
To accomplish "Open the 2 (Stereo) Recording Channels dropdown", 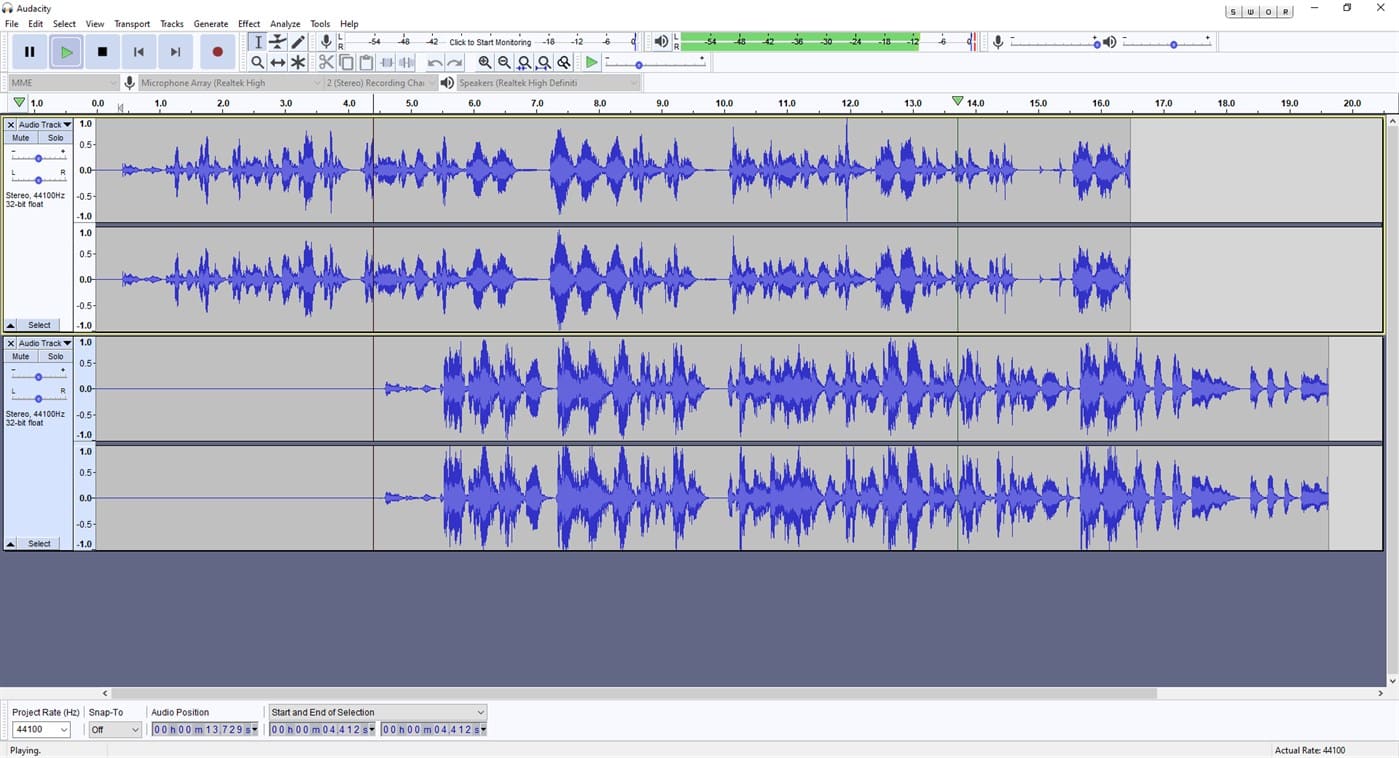I will (x=380, y=83).
